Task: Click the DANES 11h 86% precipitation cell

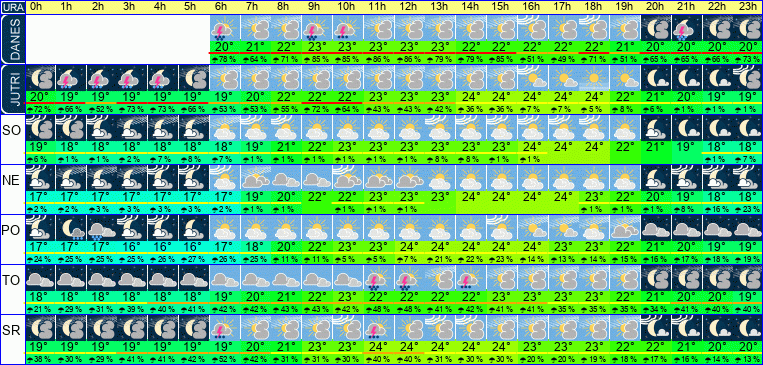Action: [x=379, y=59]
